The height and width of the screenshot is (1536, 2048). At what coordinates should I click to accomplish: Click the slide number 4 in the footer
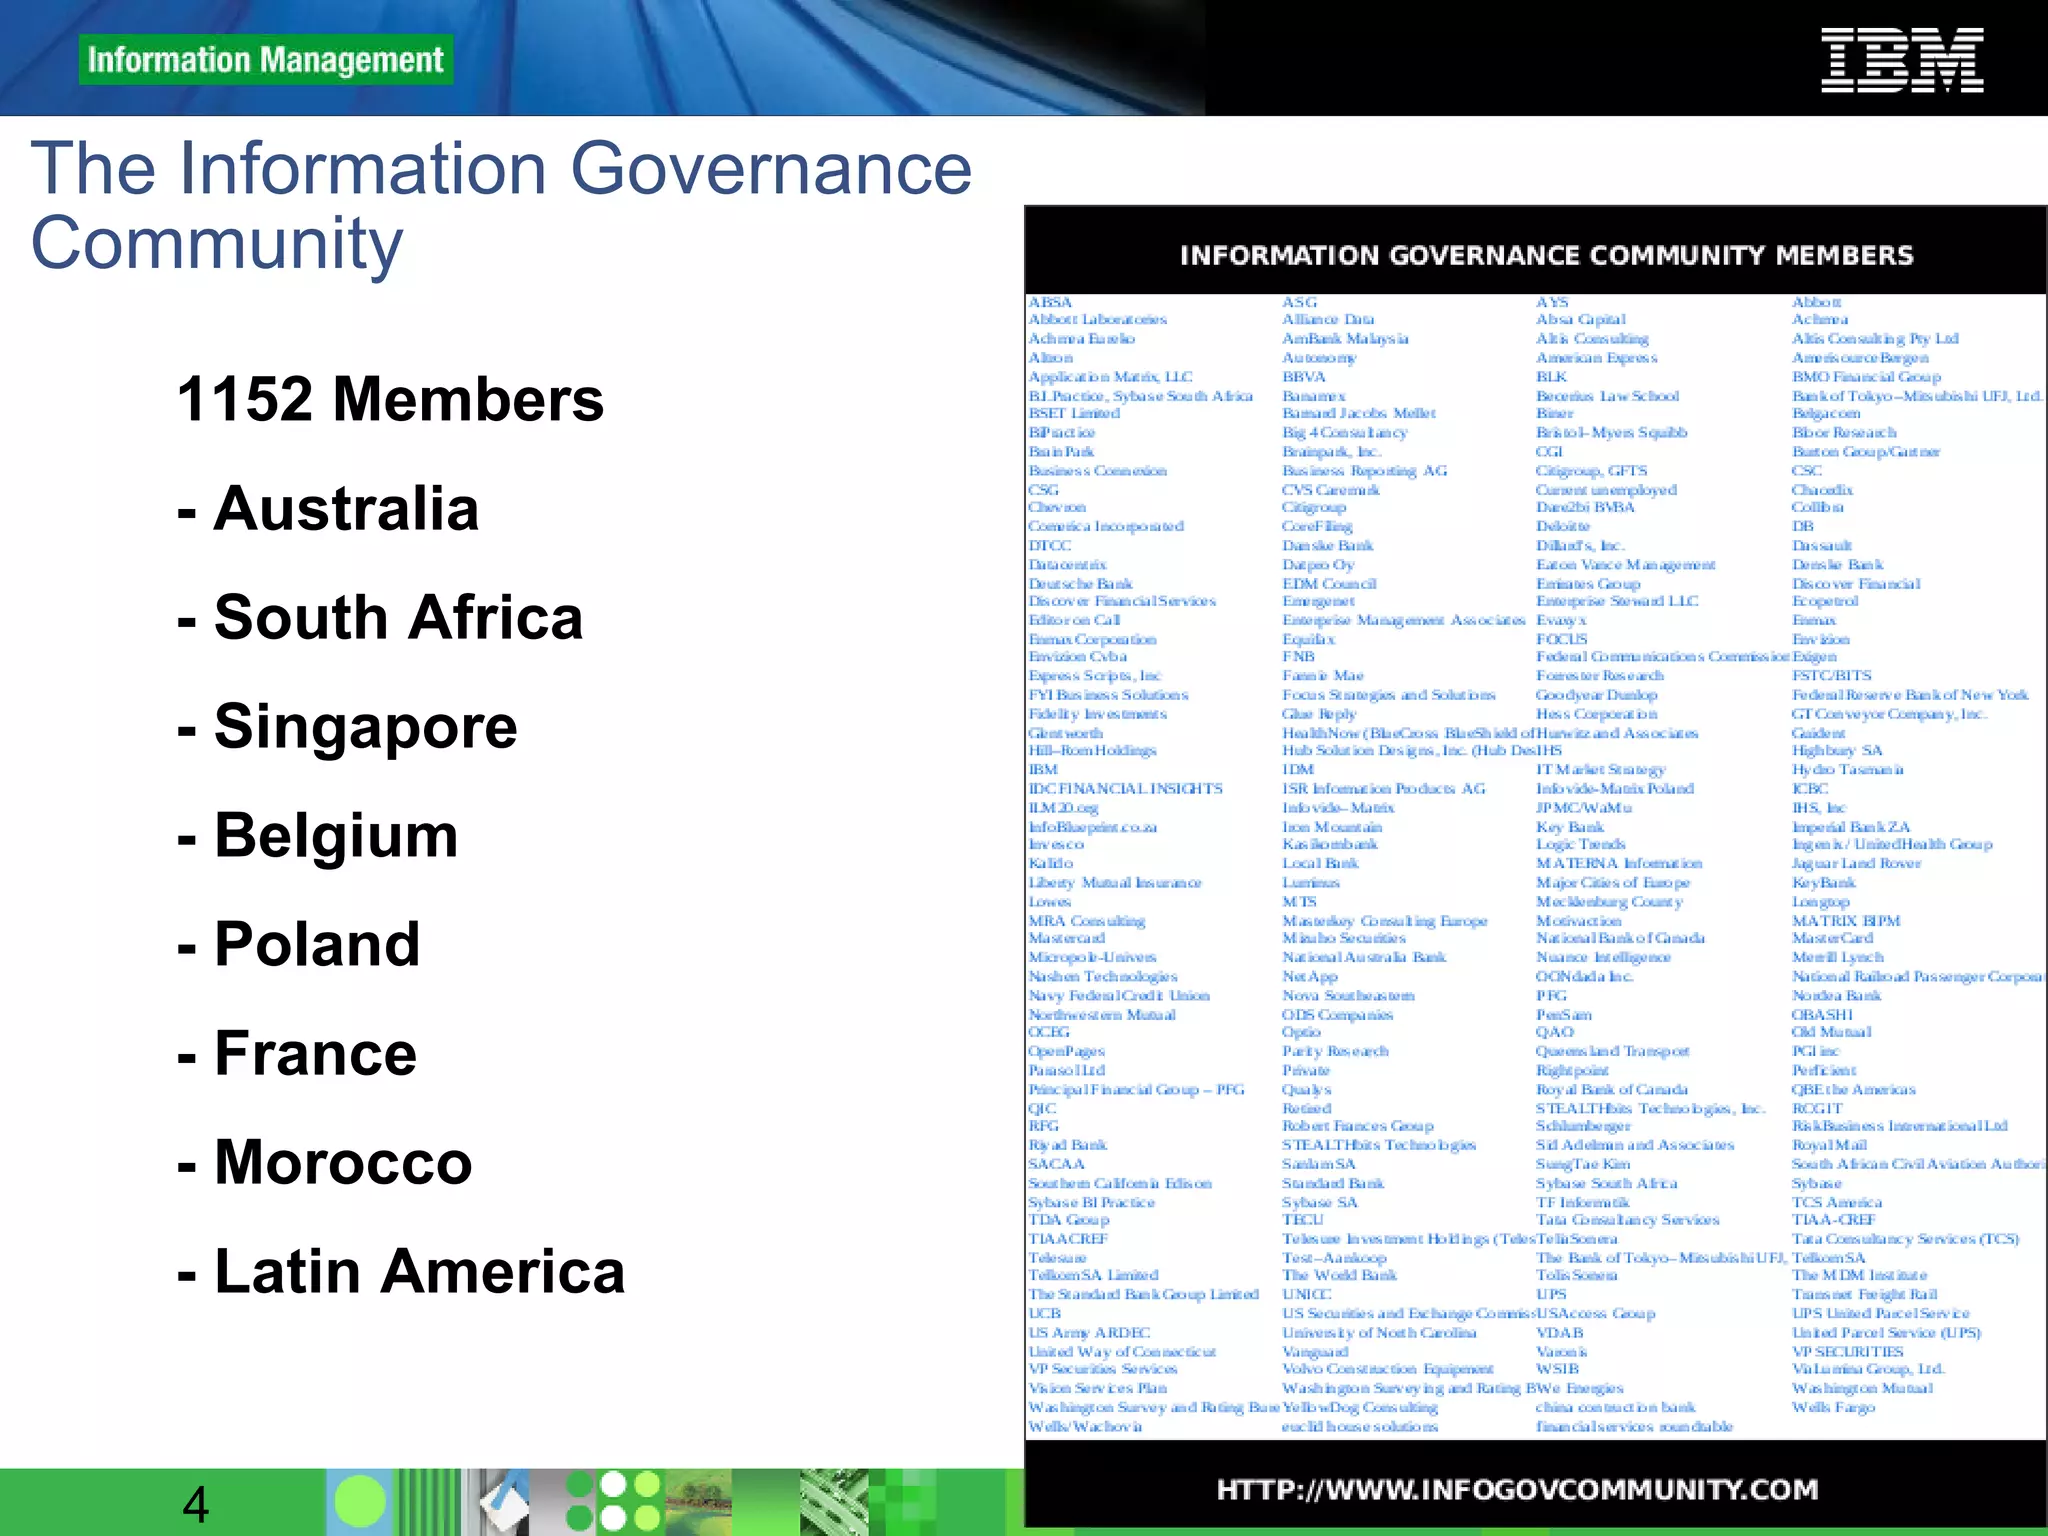[196, 1505]
